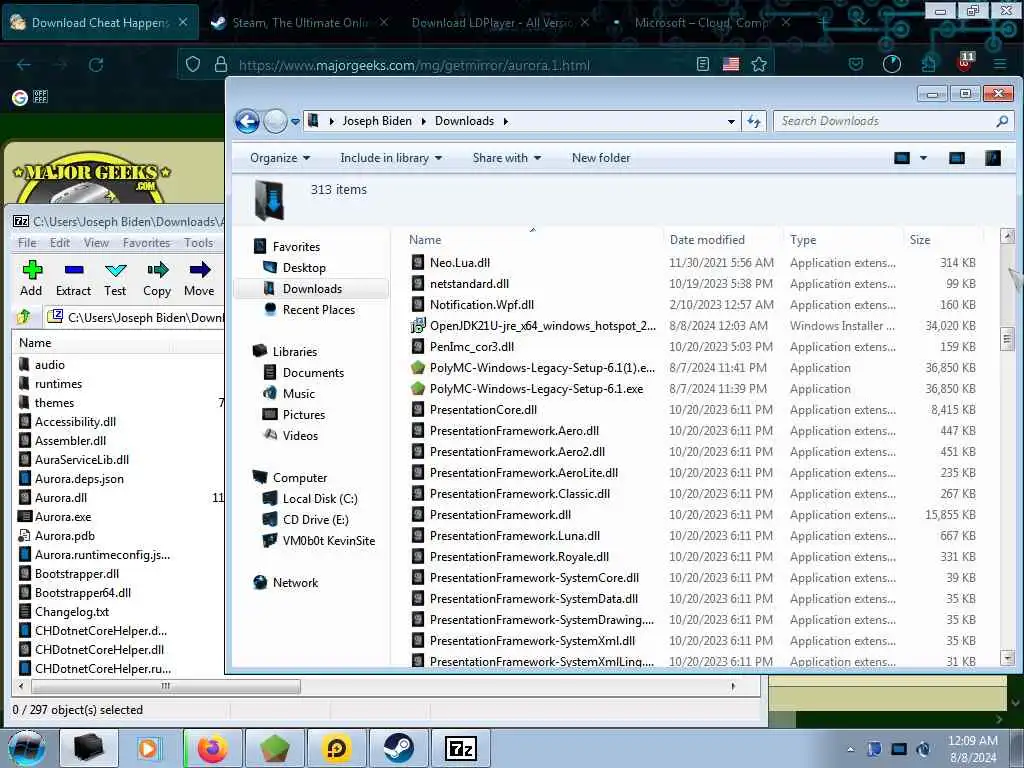The image size is (1024, 768).
Task: Open the Windows Start orb
Action: click(x=26, y=748)
